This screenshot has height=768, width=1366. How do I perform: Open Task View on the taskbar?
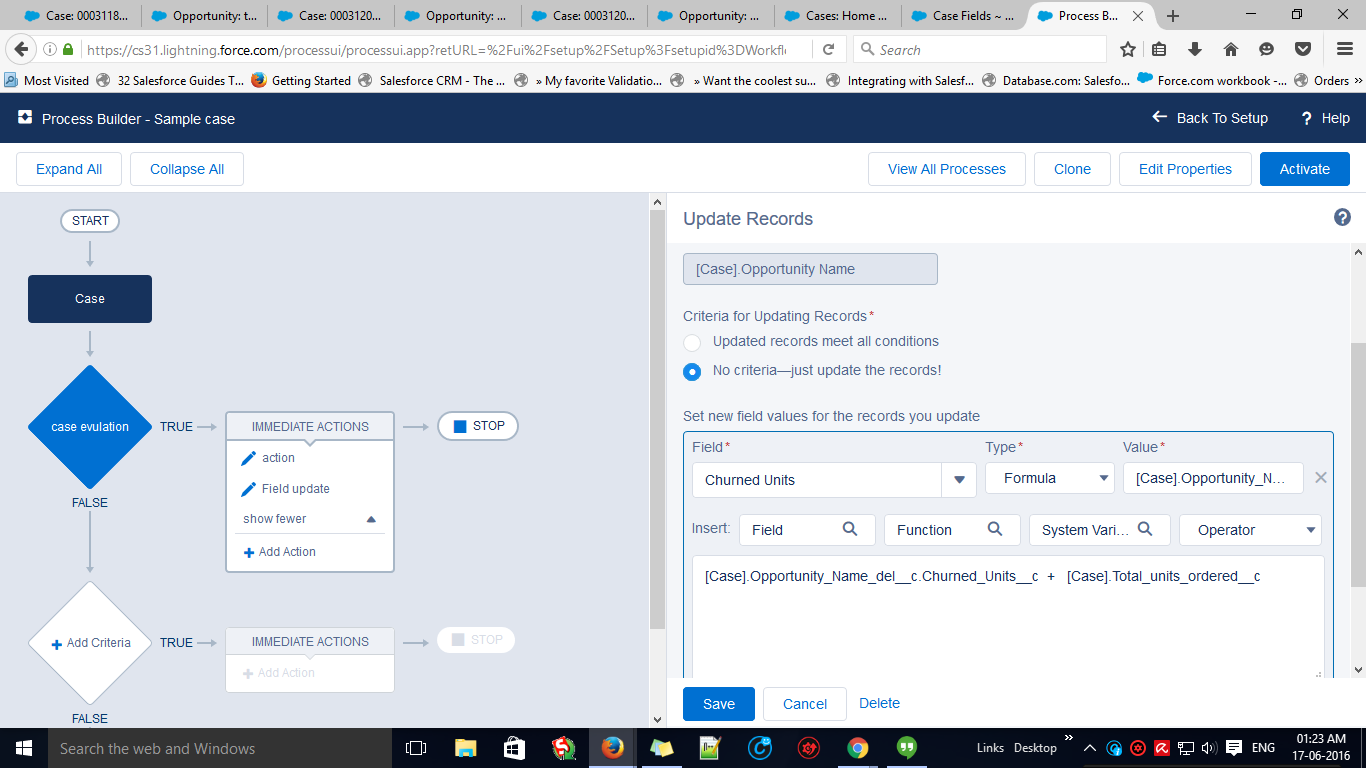(x=416, y=748)
